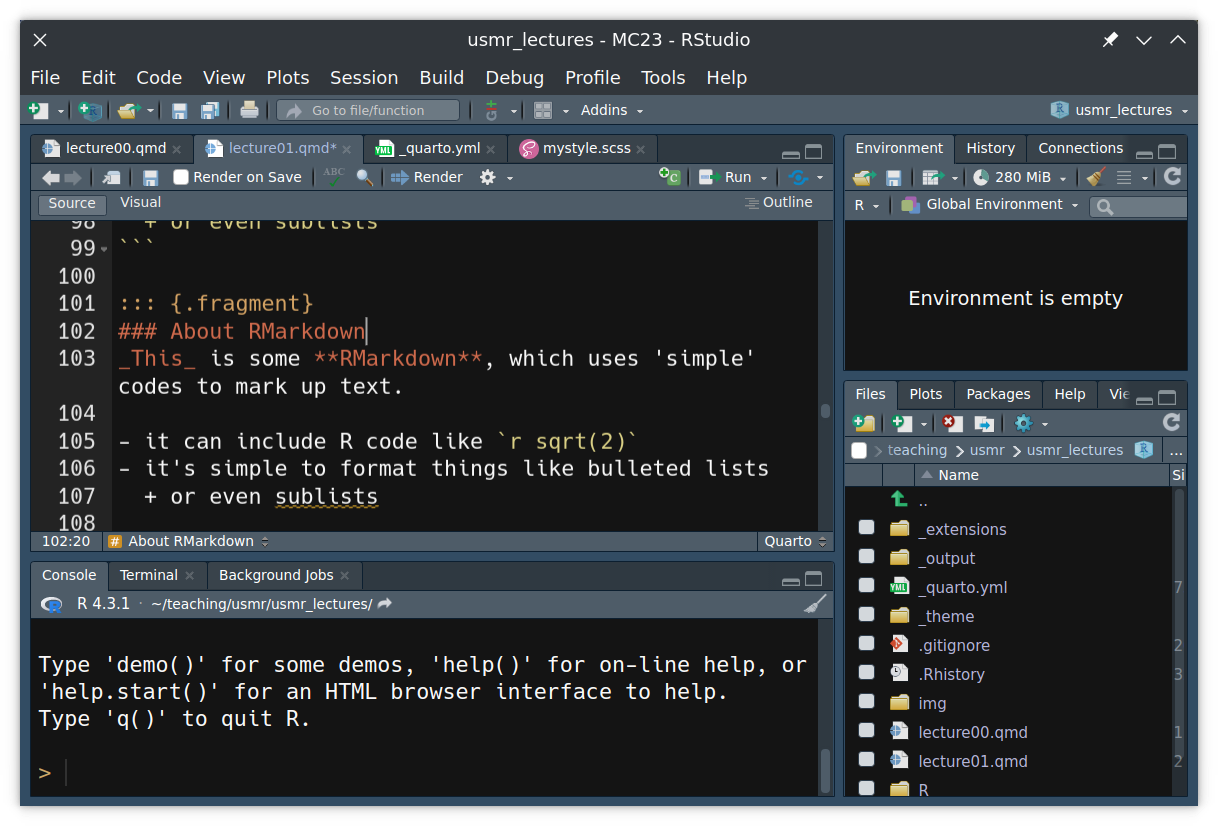This screenshot has height=826, width=1218.
Task: Expand the Global Environment dropdown
Action: (990, 205)
